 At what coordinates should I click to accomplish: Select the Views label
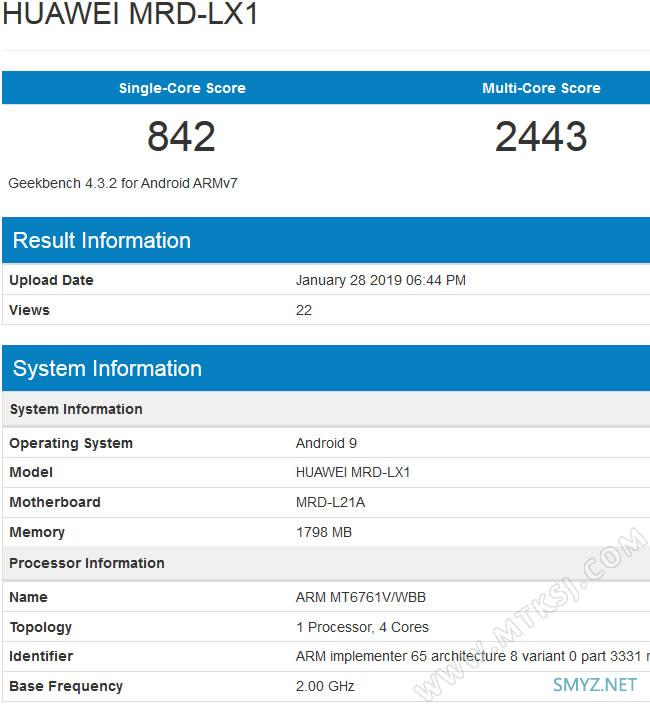point(29,310)
